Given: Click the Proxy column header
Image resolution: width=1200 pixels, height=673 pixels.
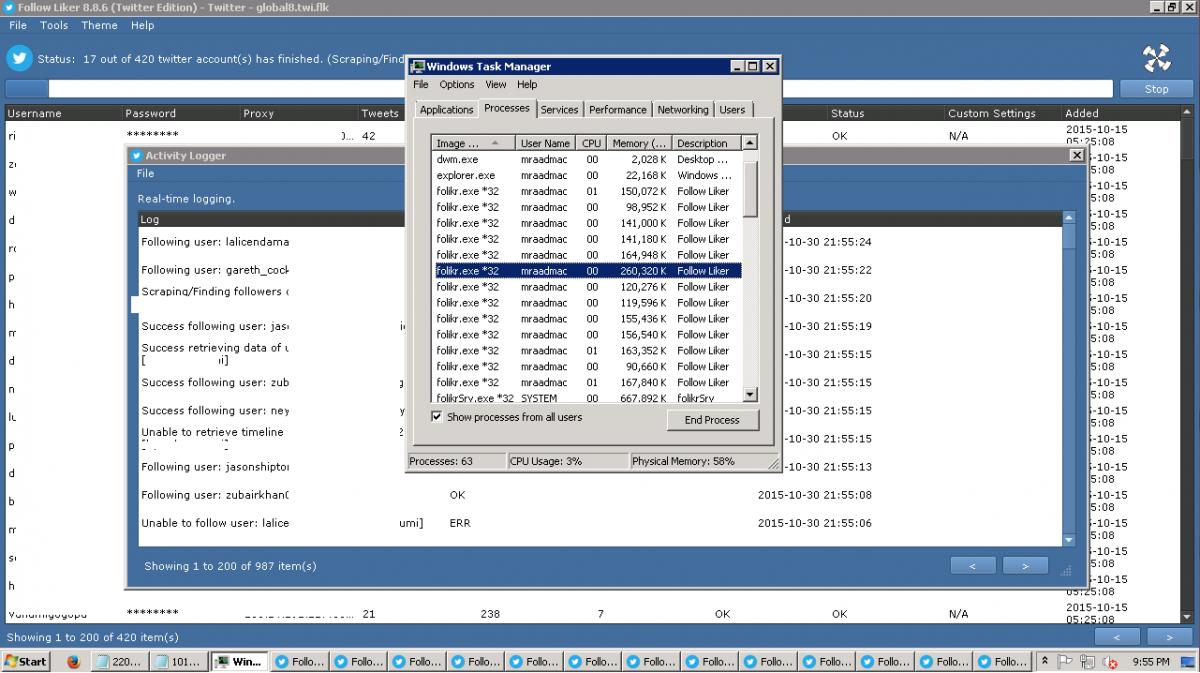Looking at the screenshot, I should 298,113.
